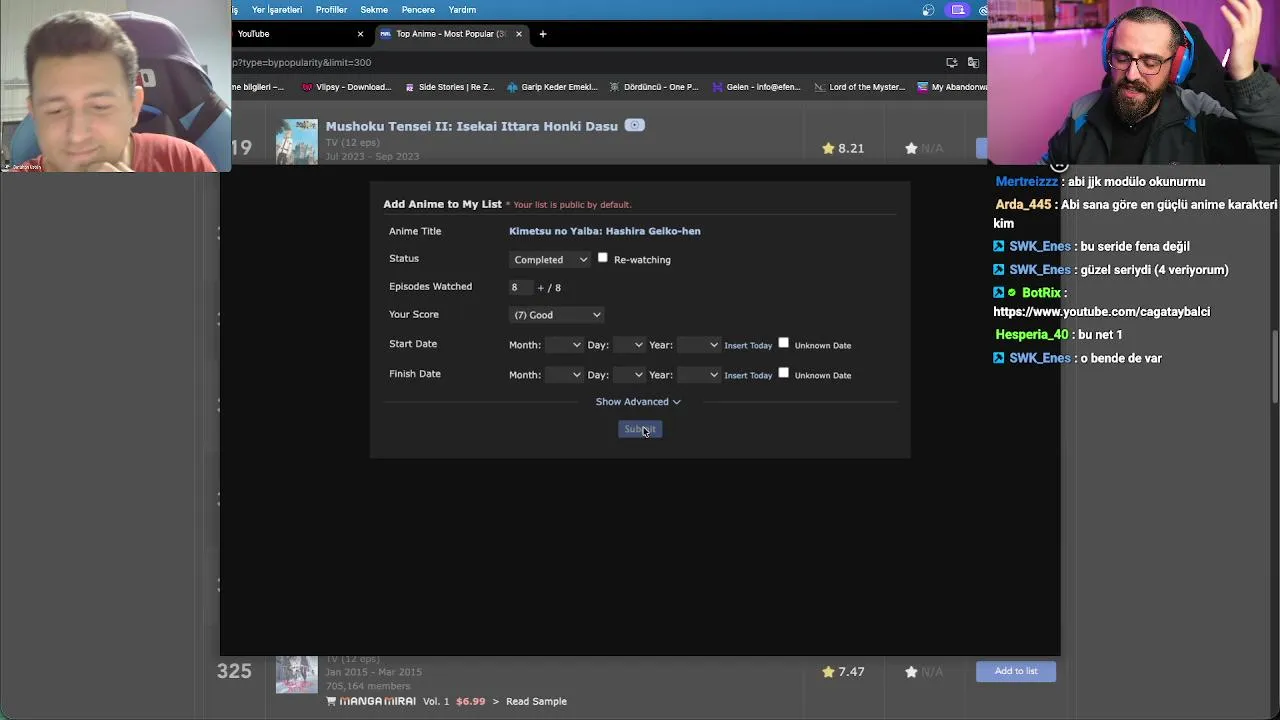Open Profiller menu

coord(331,10)
